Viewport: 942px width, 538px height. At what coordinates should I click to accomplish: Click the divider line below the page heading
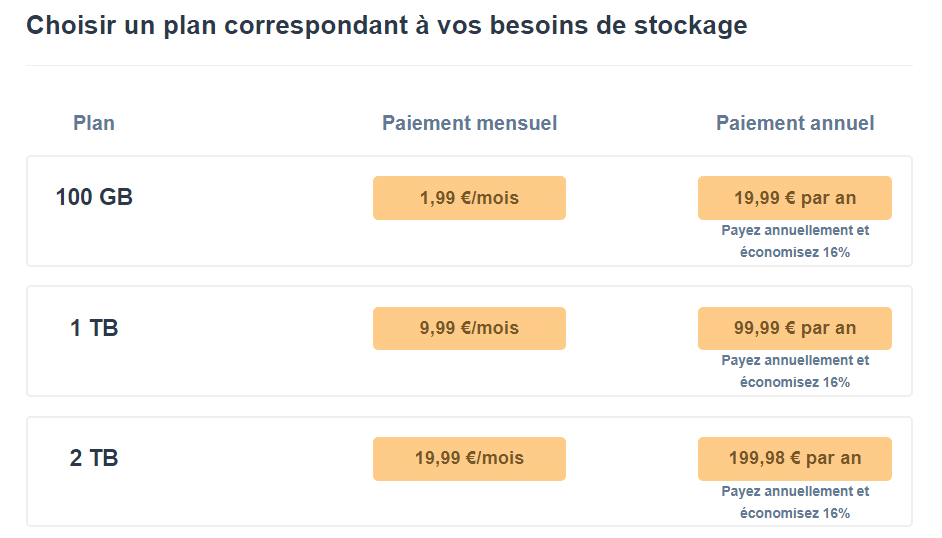coord(469,66)
